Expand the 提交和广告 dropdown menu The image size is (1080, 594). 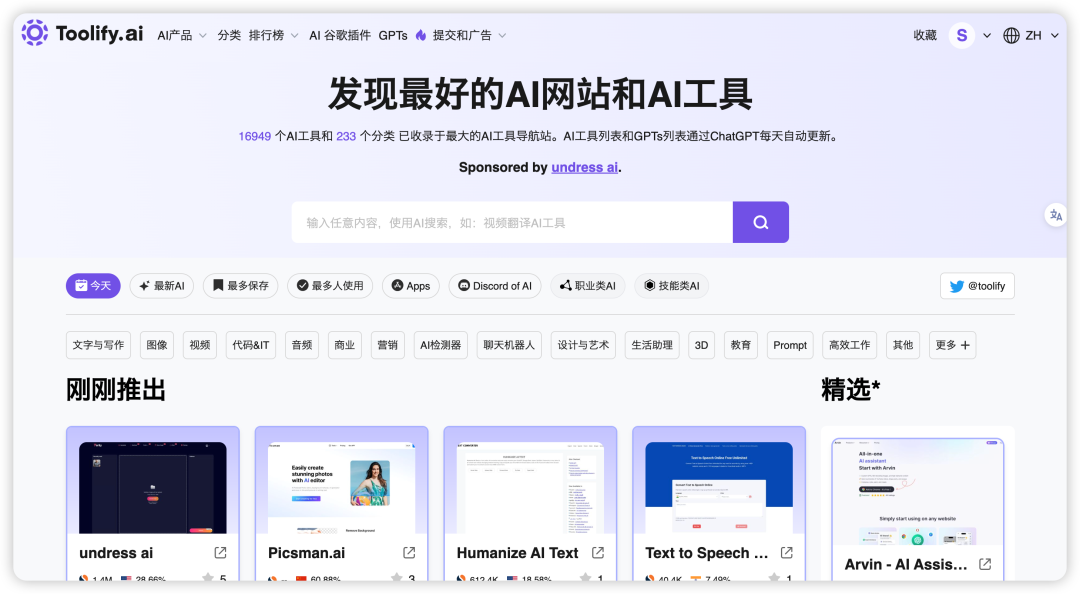(x=469, y=35)
